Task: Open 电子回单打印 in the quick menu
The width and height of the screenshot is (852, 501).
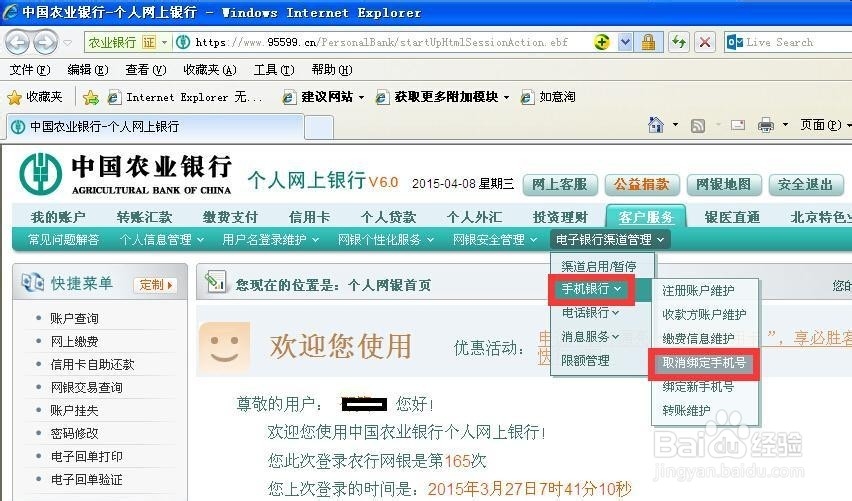Action: (x=86, y=456)
